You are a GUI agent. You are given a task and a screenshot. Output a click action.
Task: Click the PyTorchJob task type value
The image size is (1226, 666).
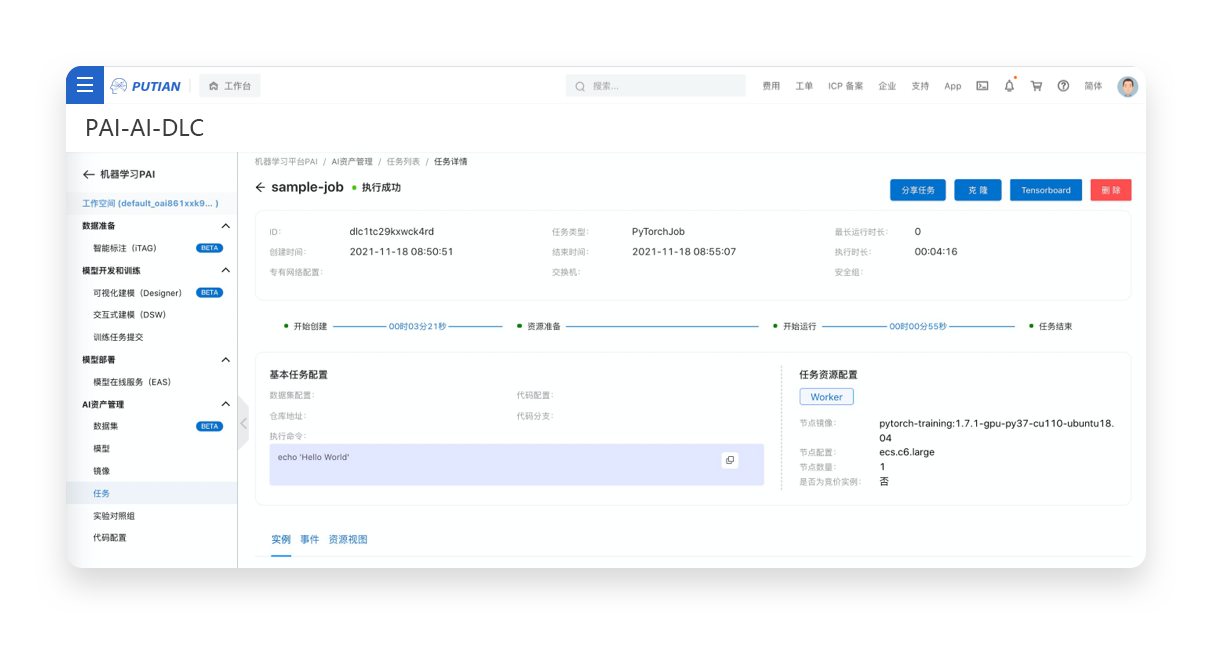click(659, 232)
